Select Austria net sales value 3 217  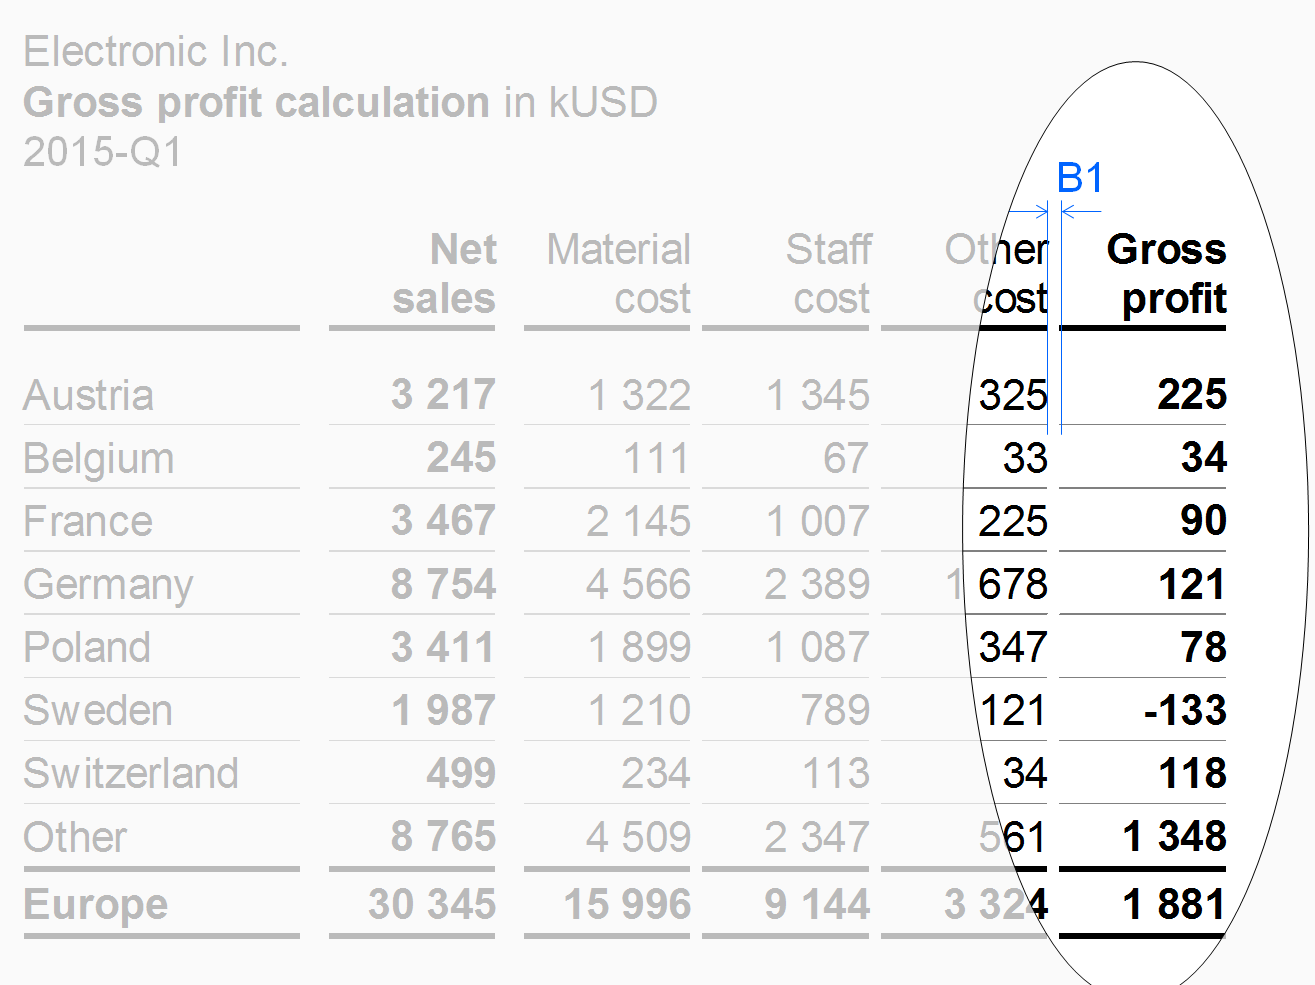point(443,394)
